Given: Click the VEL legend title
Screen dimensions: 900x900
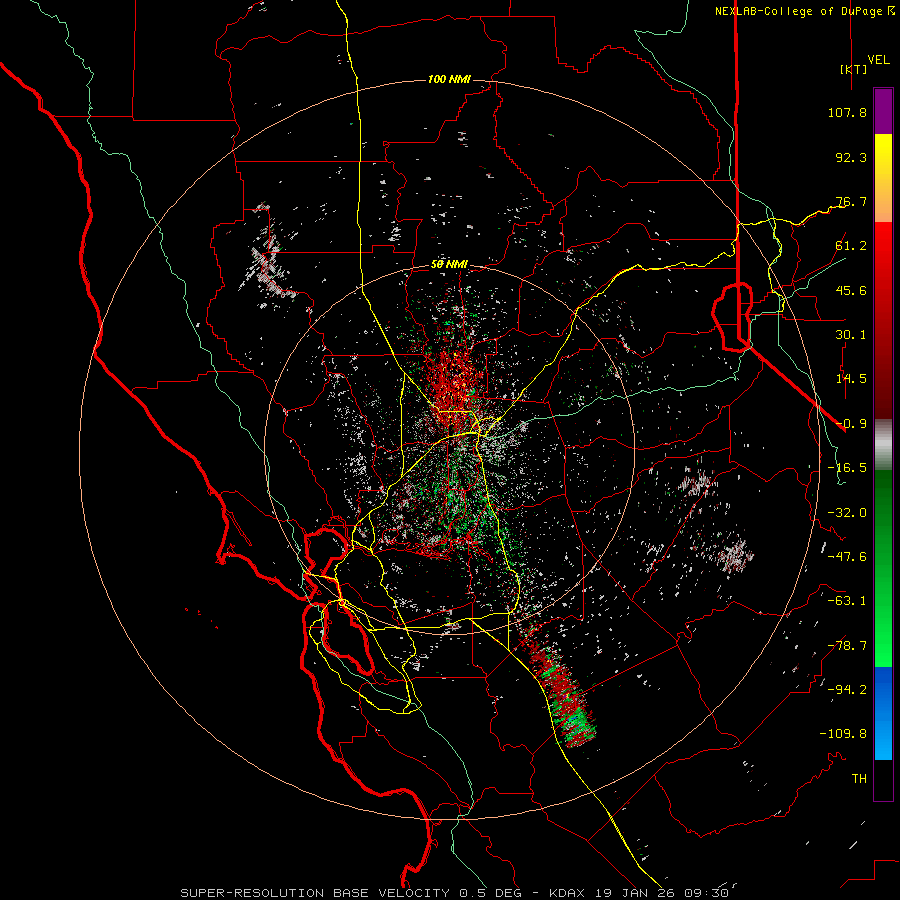Looking at the screenshot, I should pos(878,59).
